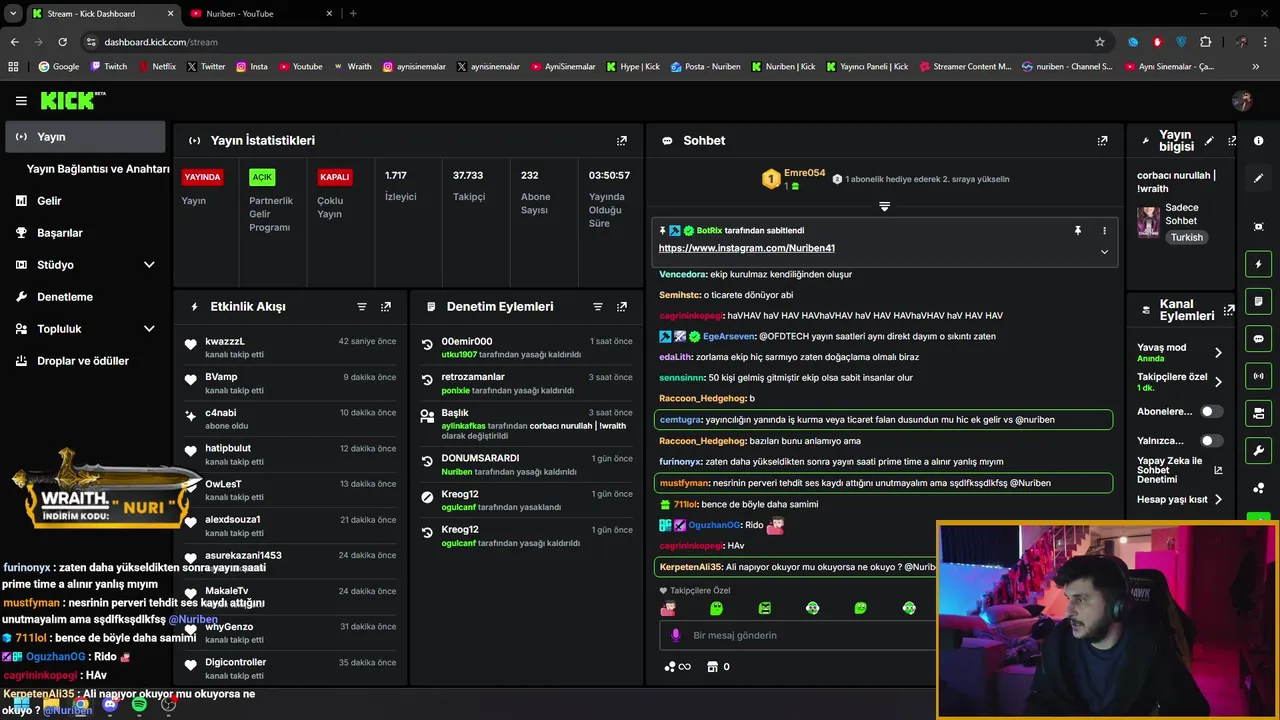Click the address bar URL
The height and width of the screenshot is (720, 1280).
[161, 42]
